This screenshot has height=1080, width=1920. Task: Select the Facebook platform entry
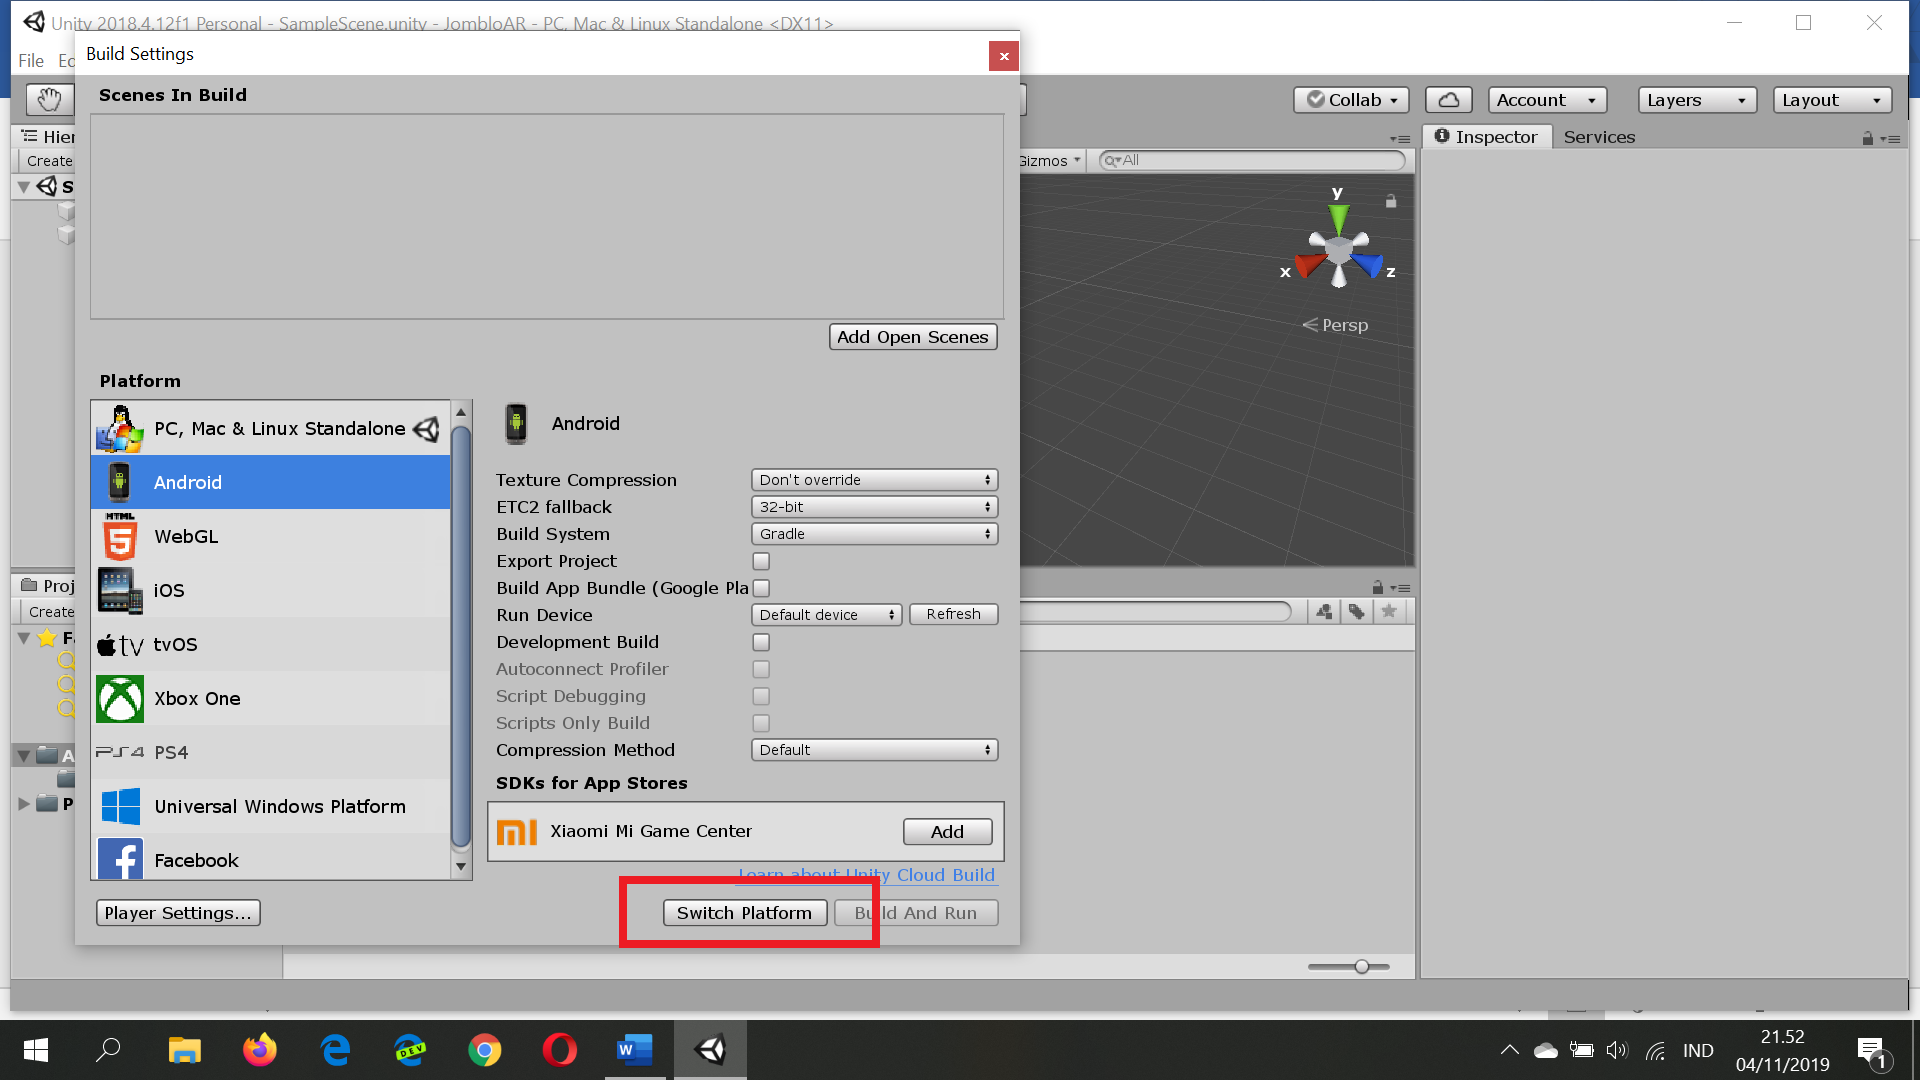point(196,861)
